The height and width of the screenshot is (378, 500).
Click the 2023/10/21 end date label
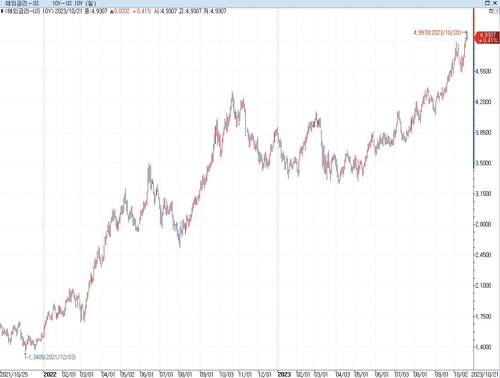point(485,374)
